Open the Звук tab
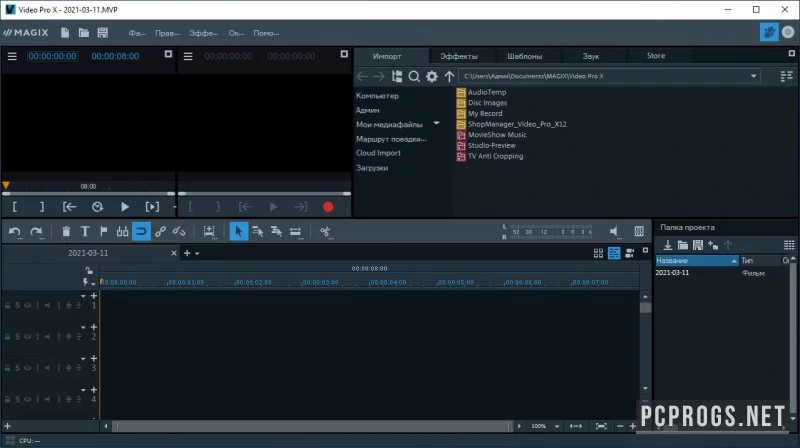The width and height of the screenshot is (800, 448). tap(590, 56)
